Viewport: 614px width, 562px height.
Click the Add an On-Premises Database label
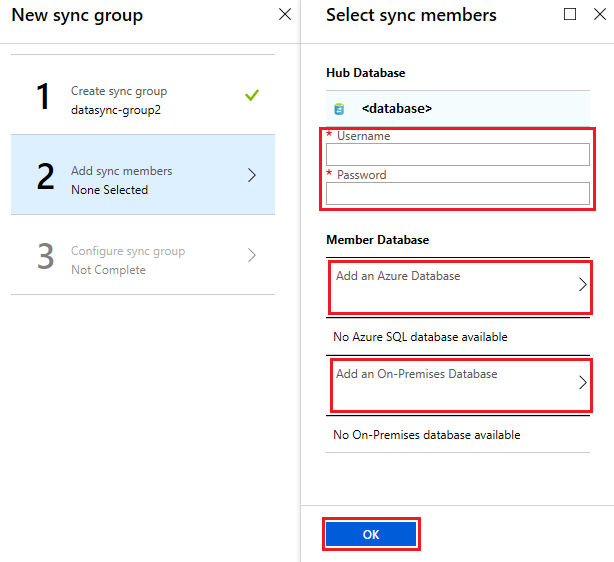point(416,374)
